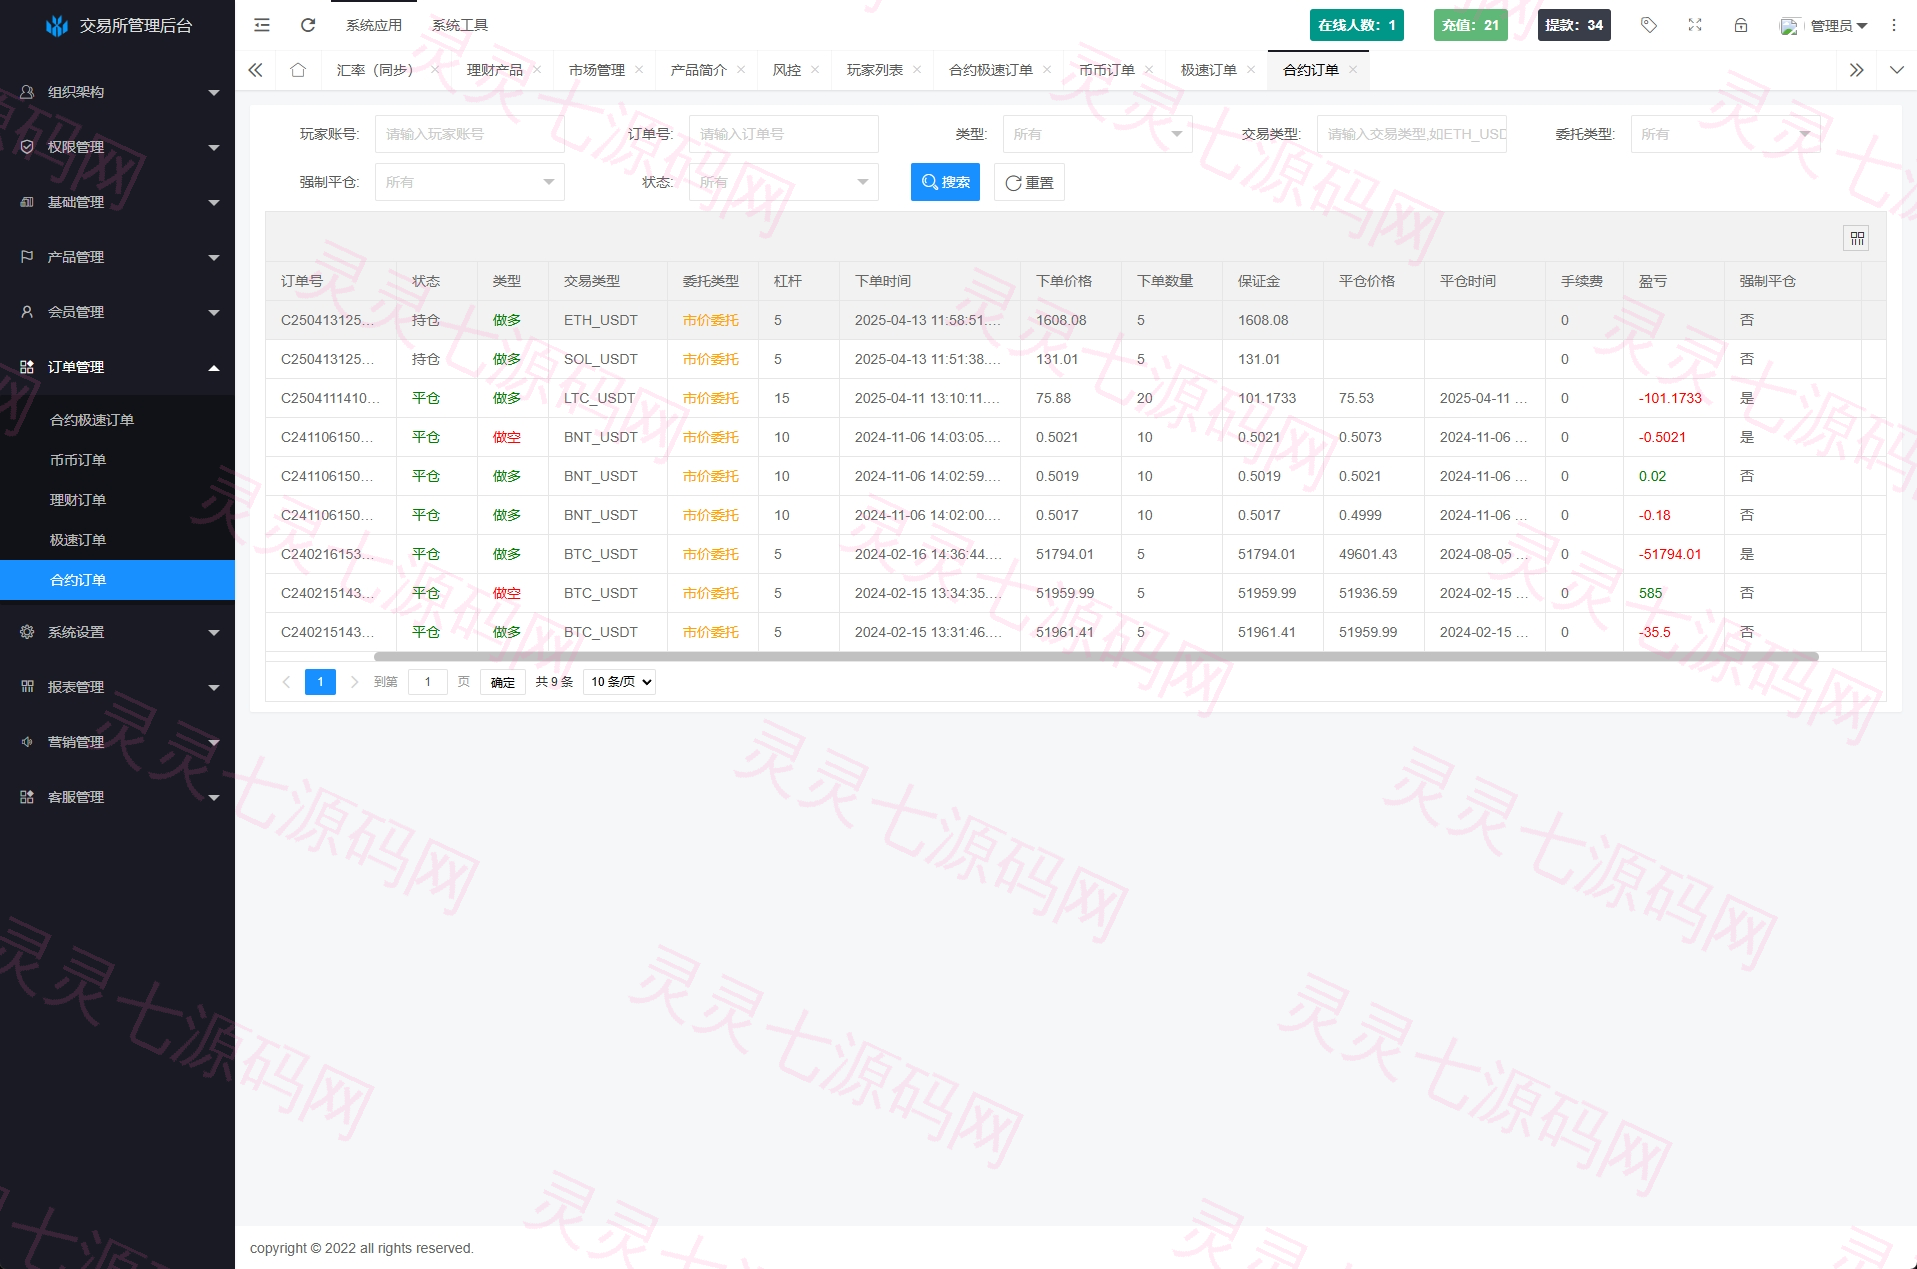The width and height of the screenshot is (1917, 1269).
Task: Focus the 玩家账号 input field
Action: (x=470, y=134)
